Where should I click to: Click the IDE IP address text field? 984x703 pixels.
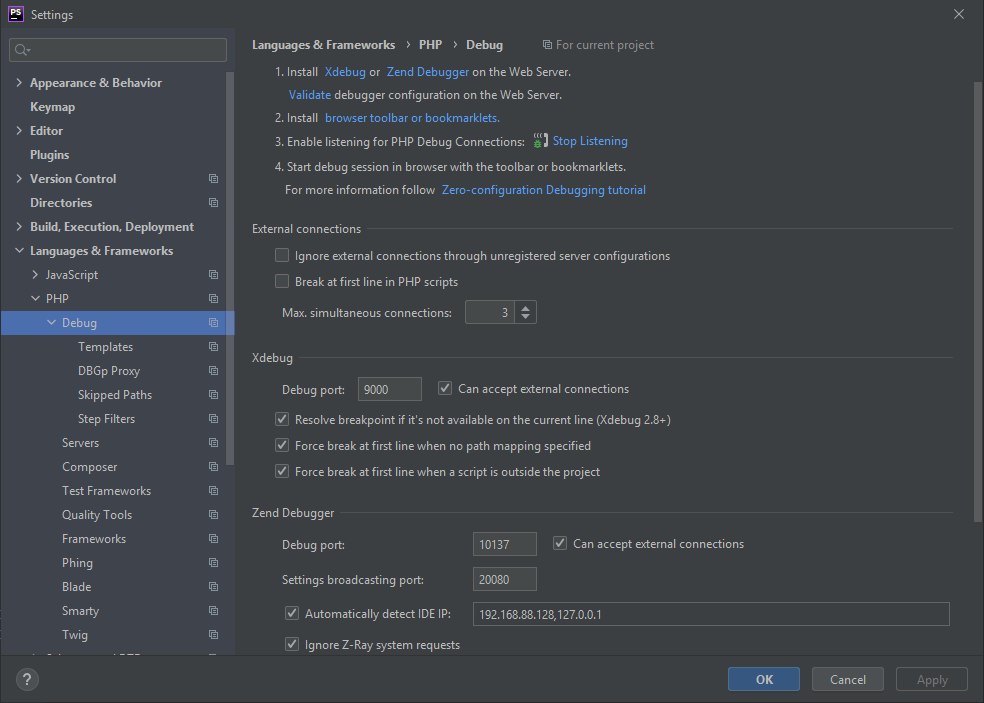click(711, 614)
